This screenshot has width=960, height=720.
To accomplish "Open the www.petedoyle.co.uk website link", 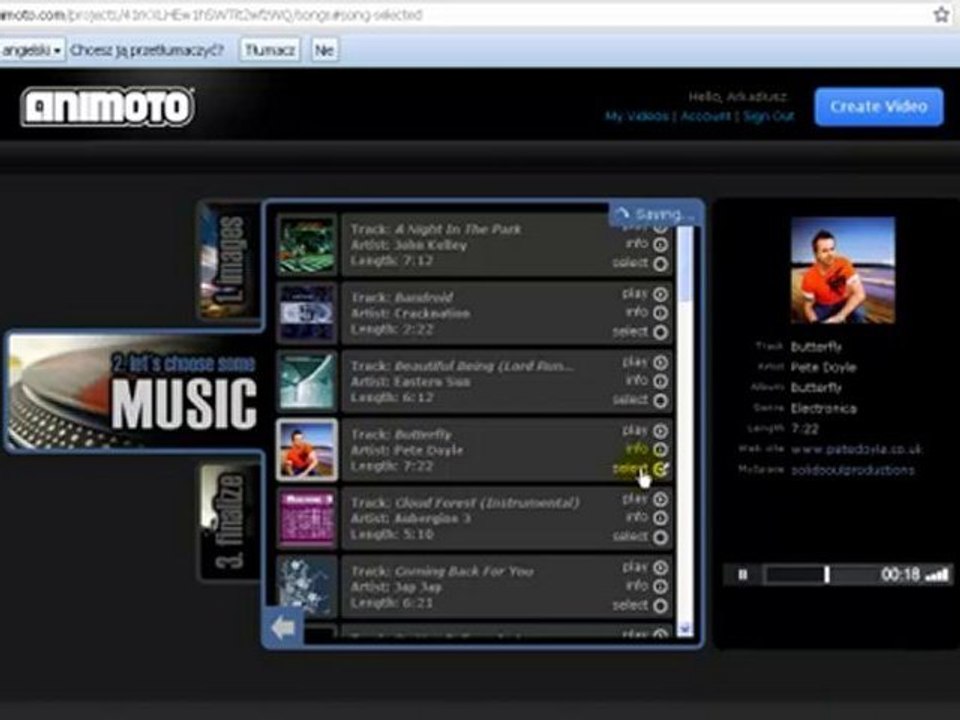I will tap(856, 449).
